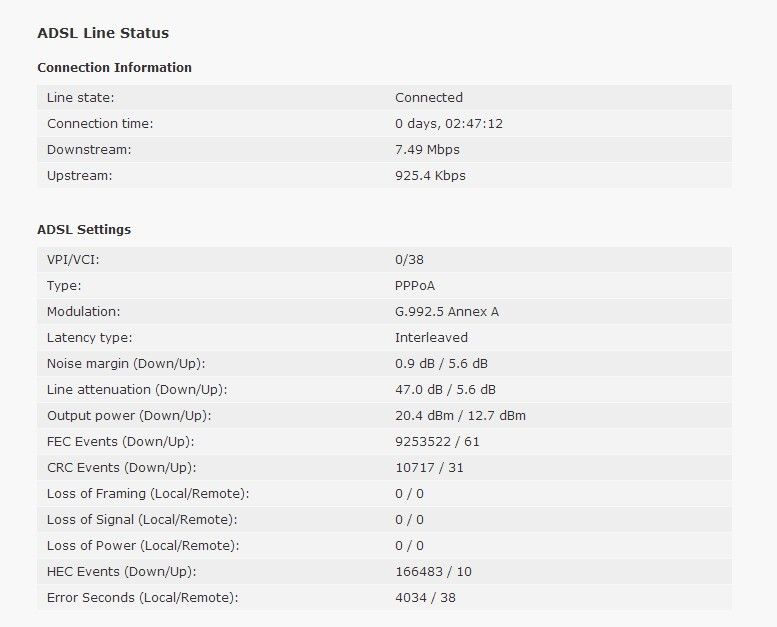Click the Modulation value G.992.5 Annex A
The height and width of the screenshot is (627, 777).
pyautogui.click(x=447, y=312)
